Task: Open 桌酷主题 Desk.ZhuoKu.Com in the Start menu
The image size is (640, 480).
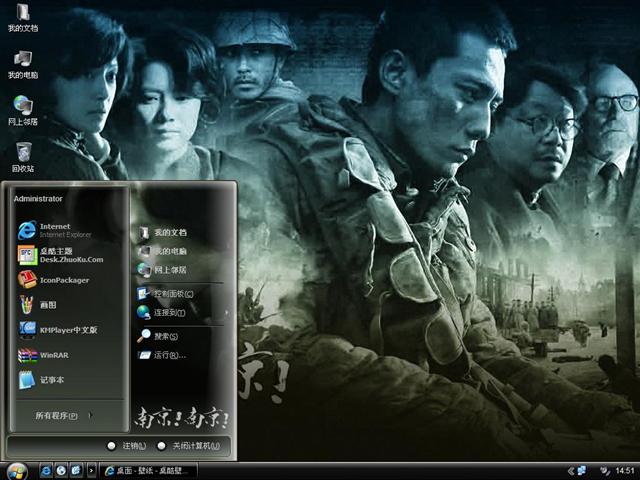Action: click(x=60, y=255)
